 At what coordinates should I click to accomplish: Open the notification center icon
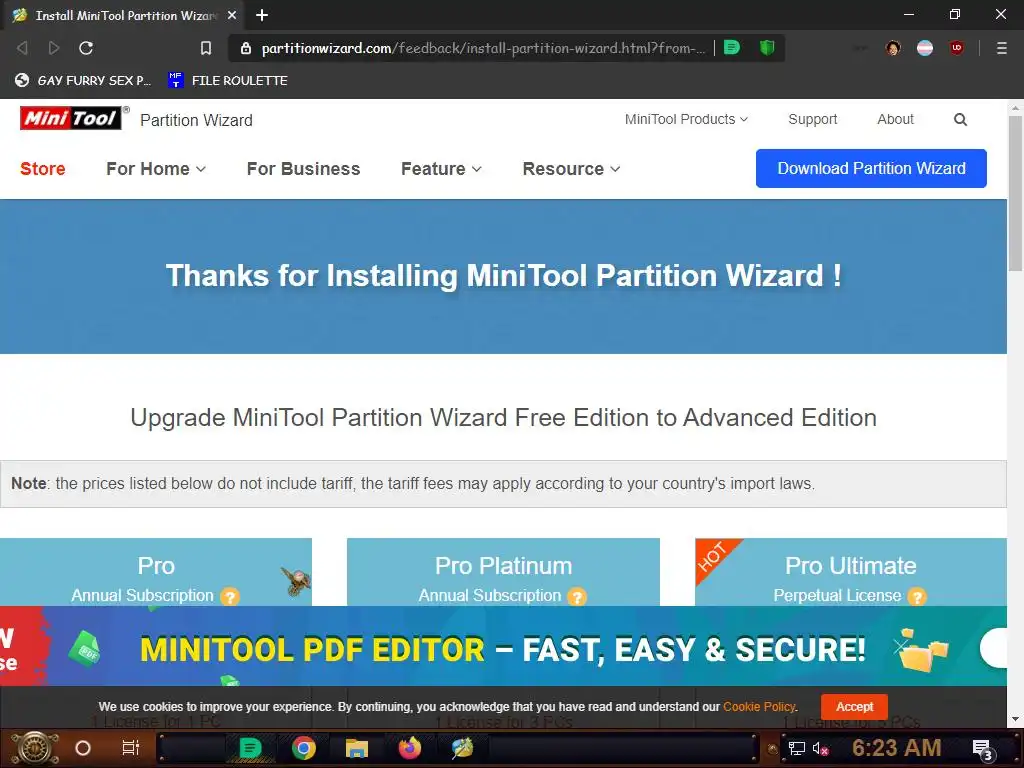coord(983,750)
